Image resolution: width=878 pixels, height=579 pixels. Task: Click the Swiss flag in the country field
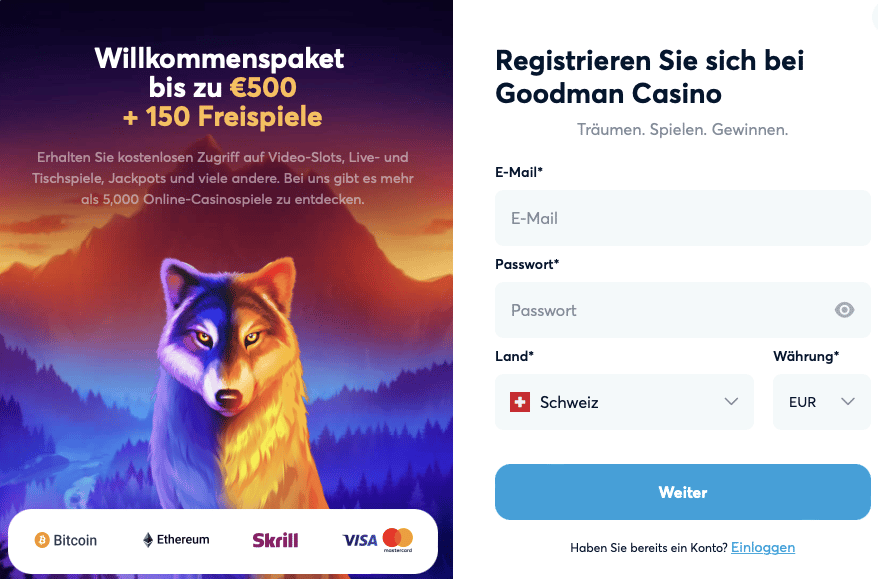click(521, 401)
